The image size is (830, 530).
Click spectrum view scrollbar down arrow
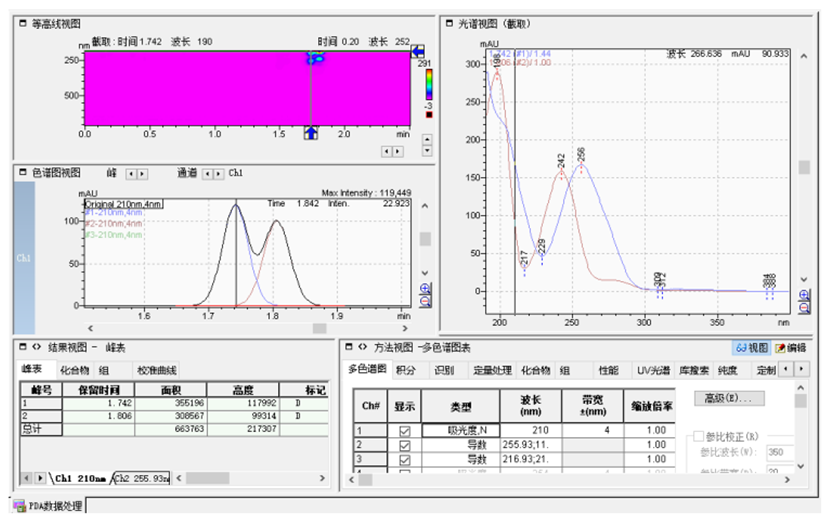[804, 279]
